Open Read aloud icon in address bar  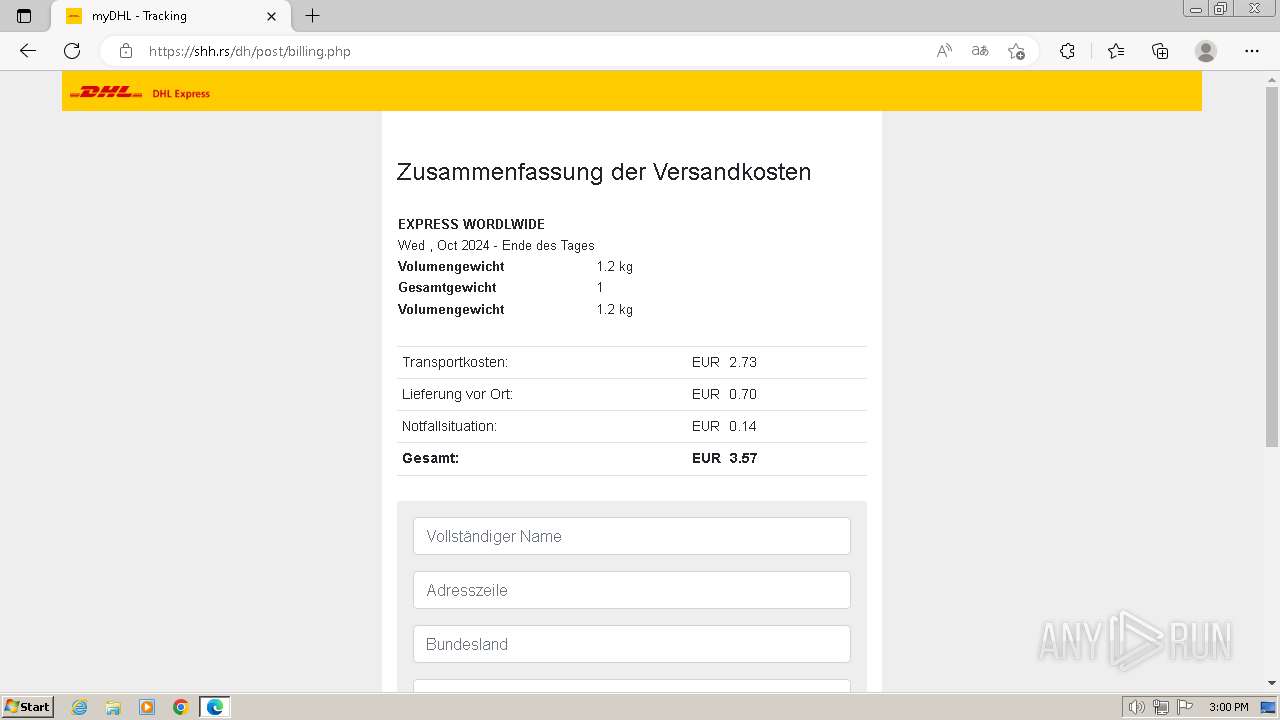pos(944,51)
